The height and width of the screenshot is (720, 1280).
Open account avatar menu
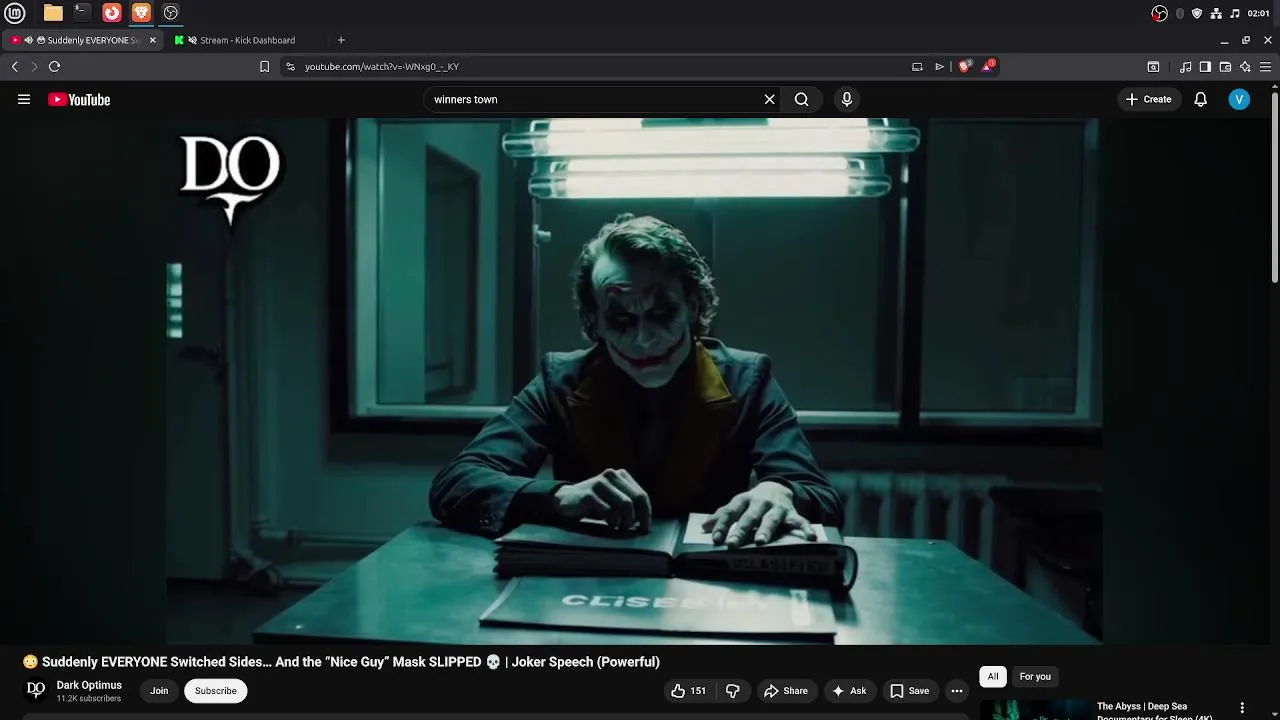tap(1239, 99)
